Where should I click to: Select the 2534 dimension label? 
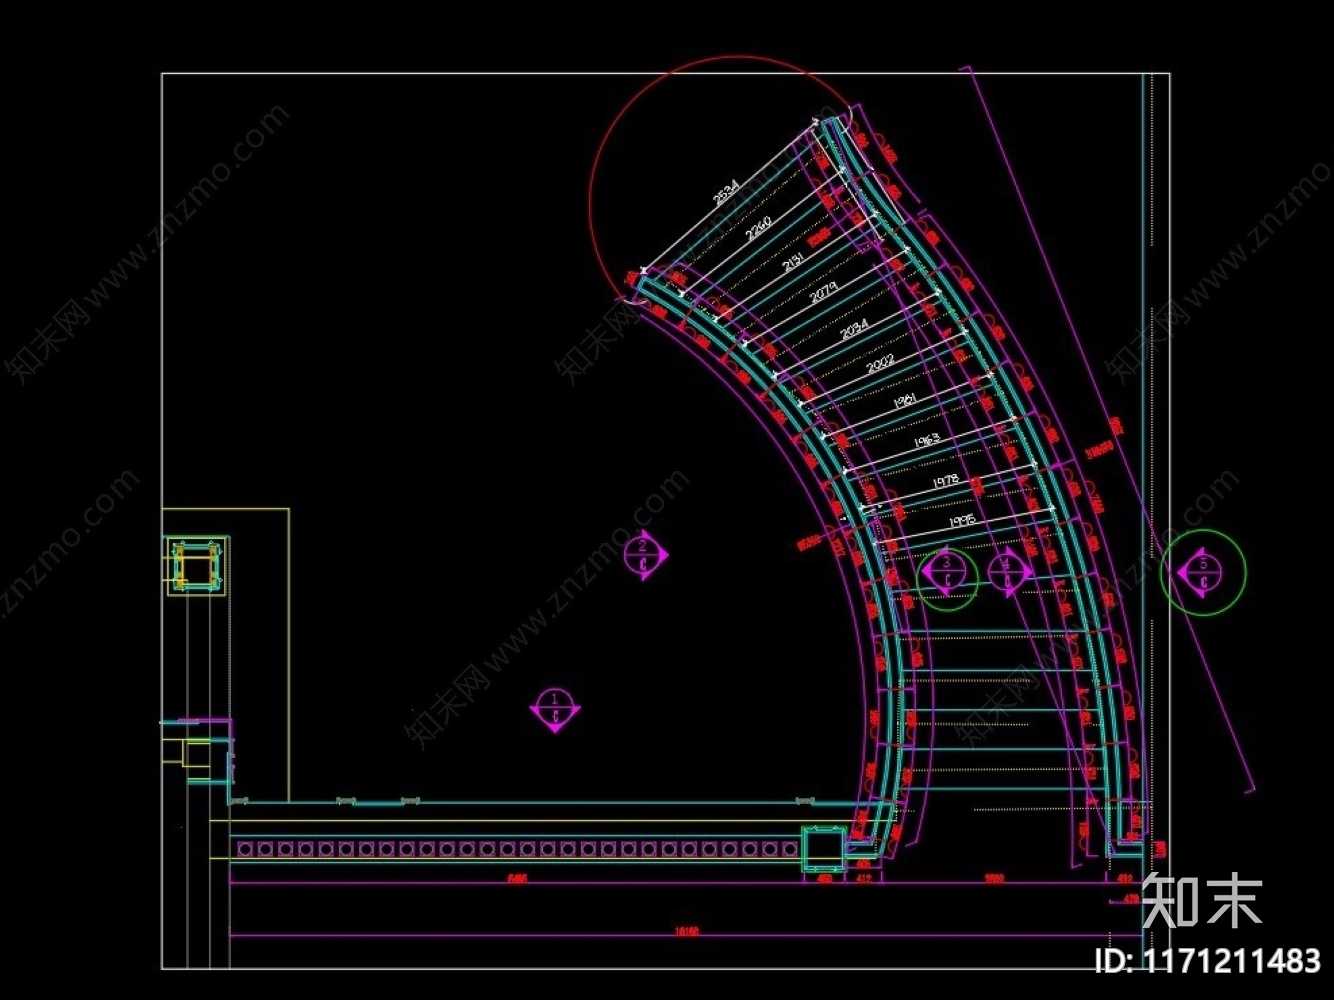[x=727, y=192]
